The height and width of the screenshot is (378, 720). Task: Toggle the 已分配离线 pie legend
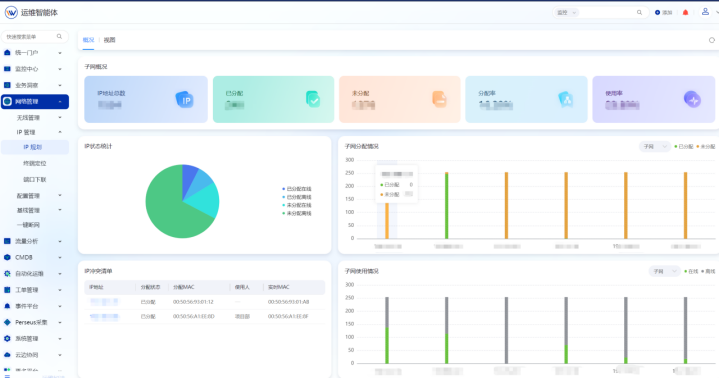[297, 197]
